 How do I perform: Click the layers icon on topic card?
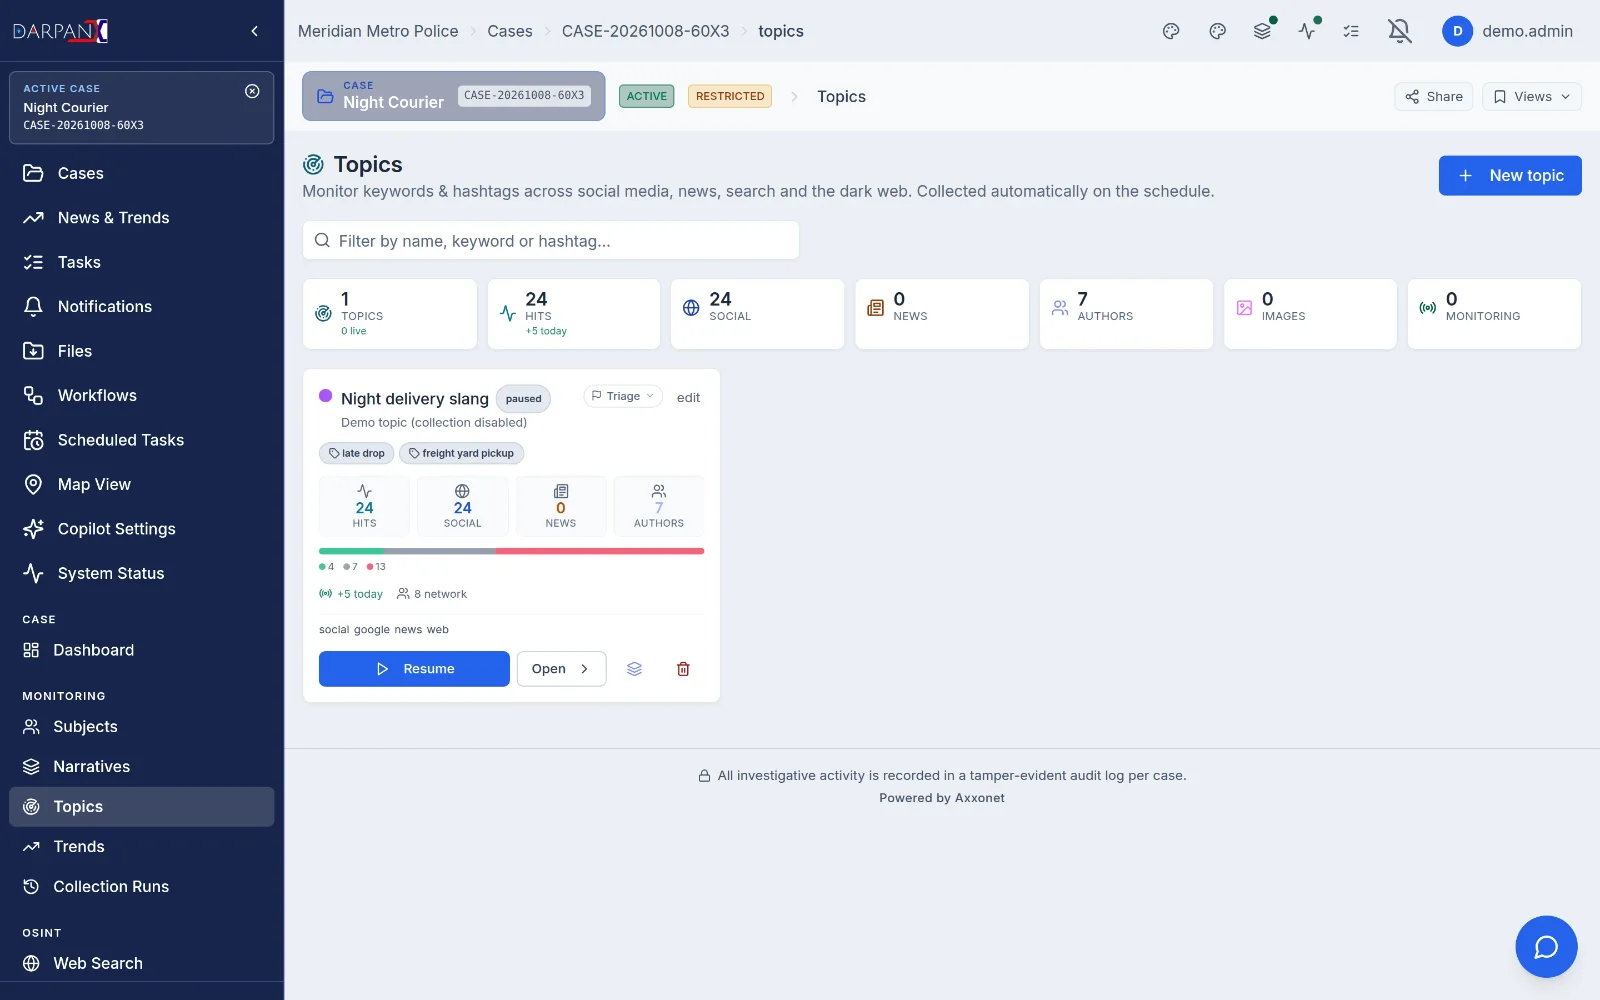click(x=634, y=669)
